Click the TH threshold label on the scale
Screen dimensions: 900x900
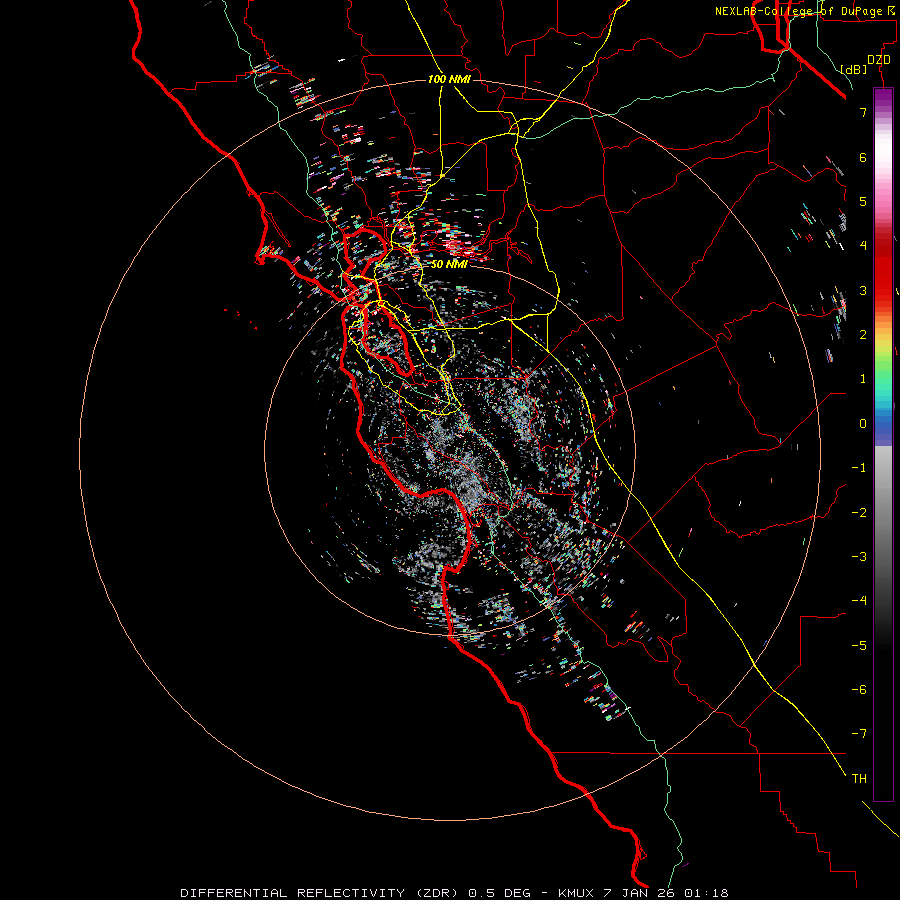[x=859, y=778]
